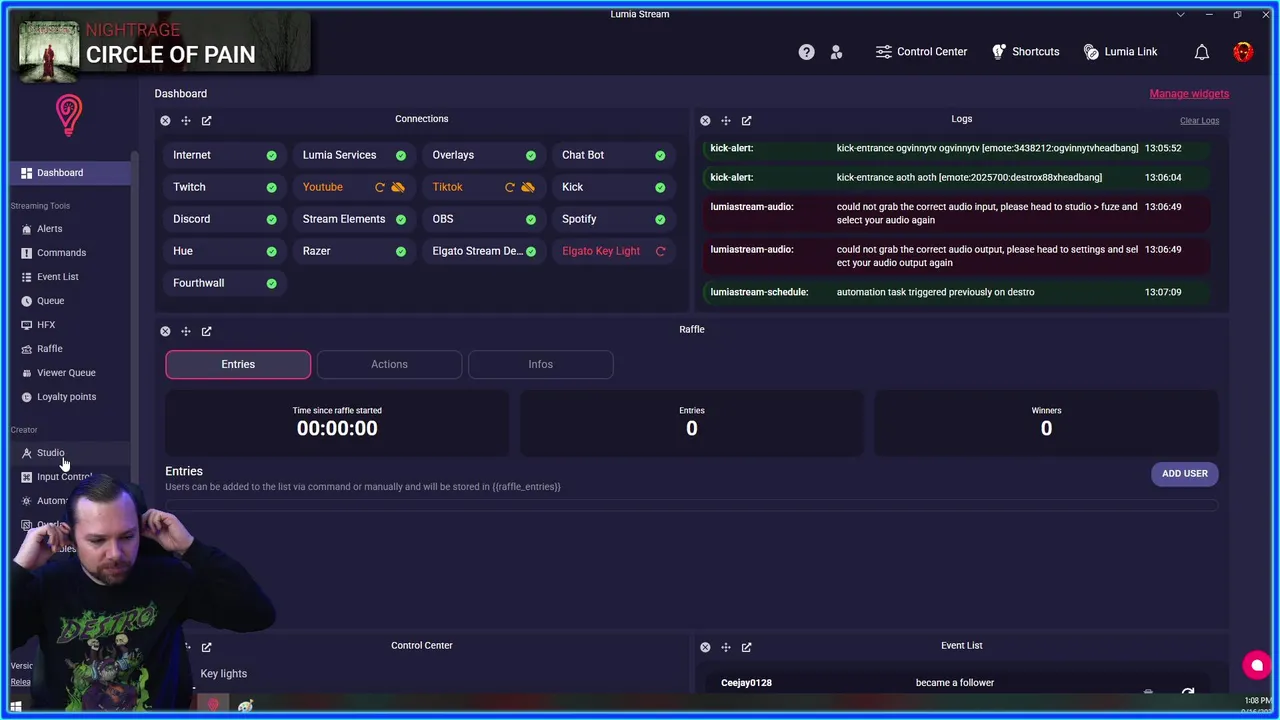The height and width of the screenshot is (720, 1280).
Task: Click the Lumia Stream lightbulb logo
Action: [x=68, y=115]
